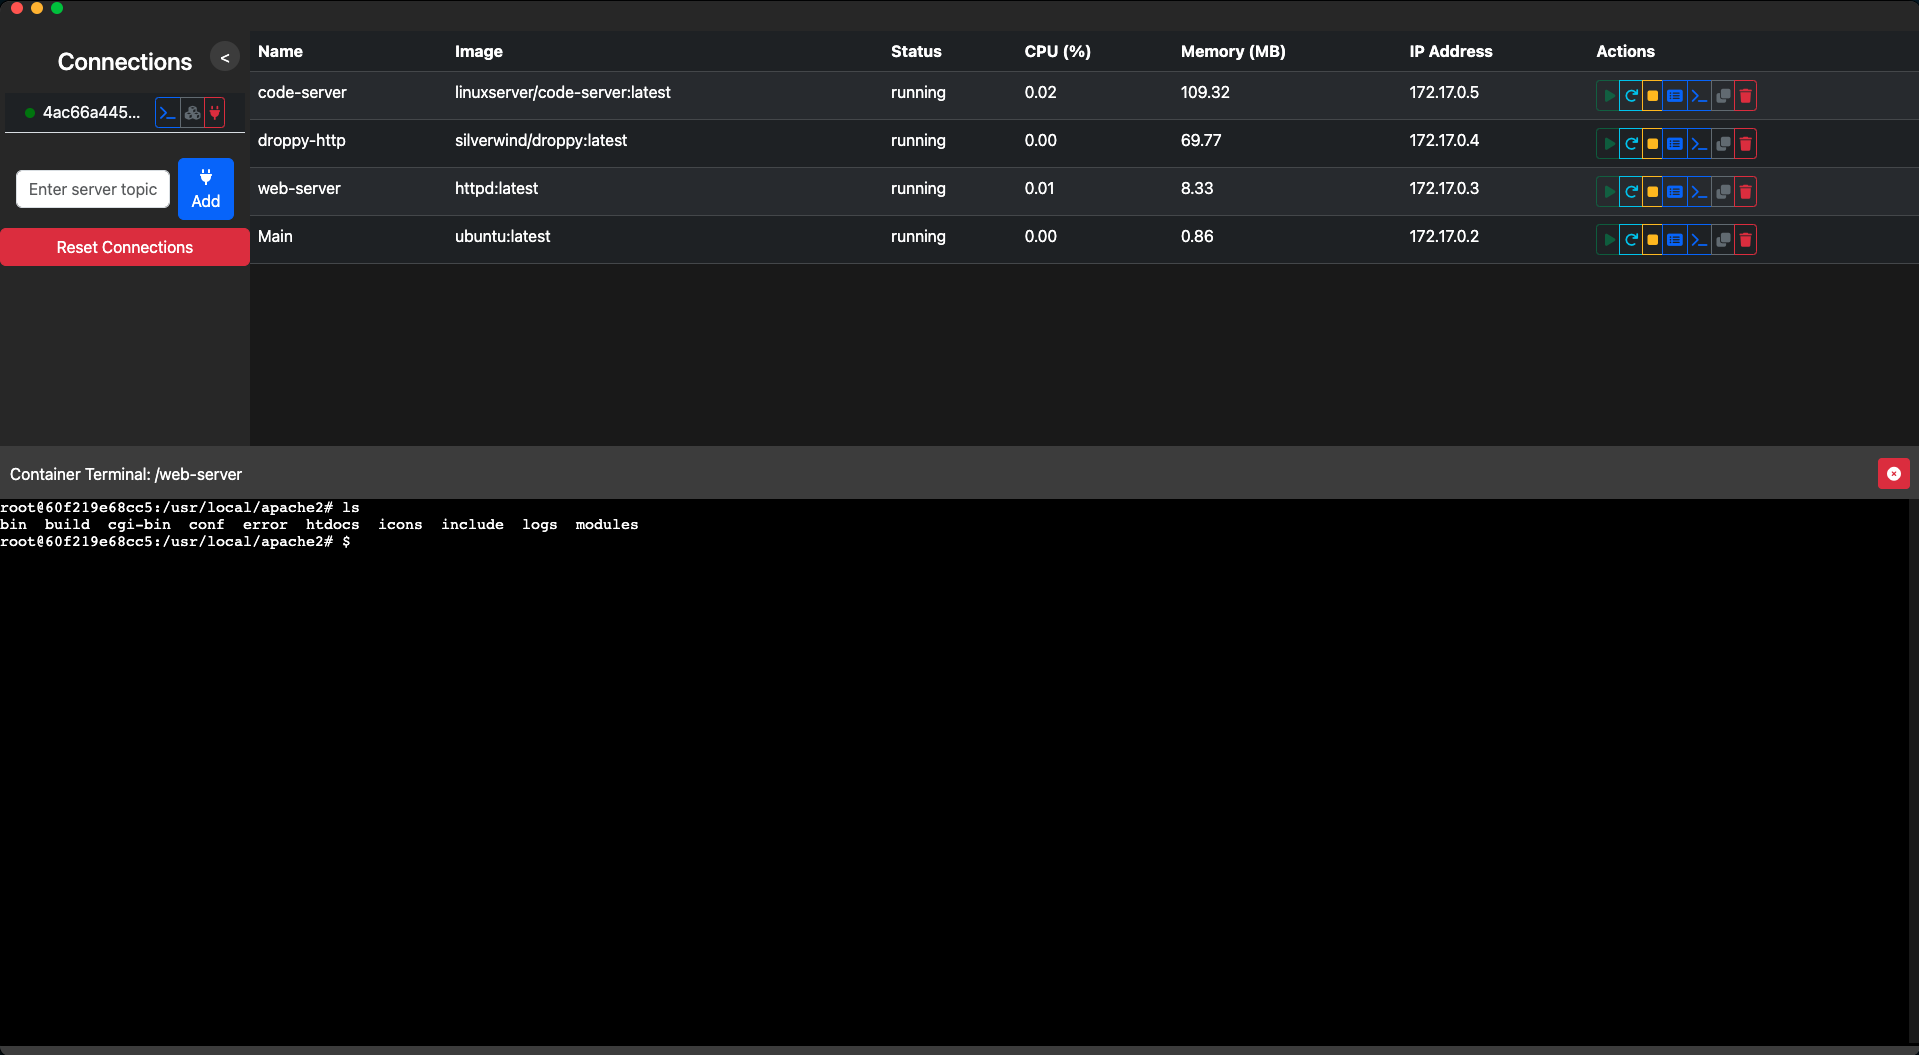Restart the Main ubuntu container
The width and height of the screenshot is (1919, 1055).
(1631, 240)
